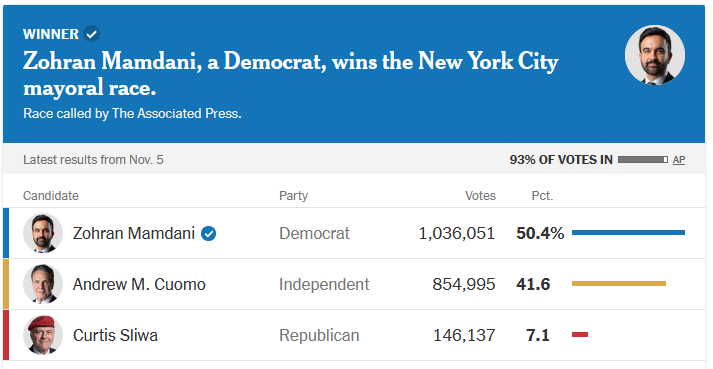Click the Votes column header
This screenshot has width=713, height=369.
[x=480, y=196]
